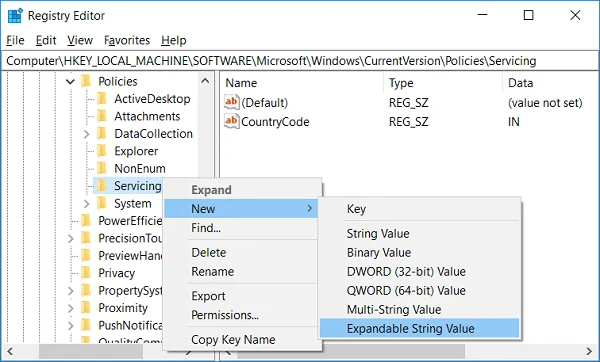Select the CountryCode REG_SZ type cell

(x=409, y=122)
